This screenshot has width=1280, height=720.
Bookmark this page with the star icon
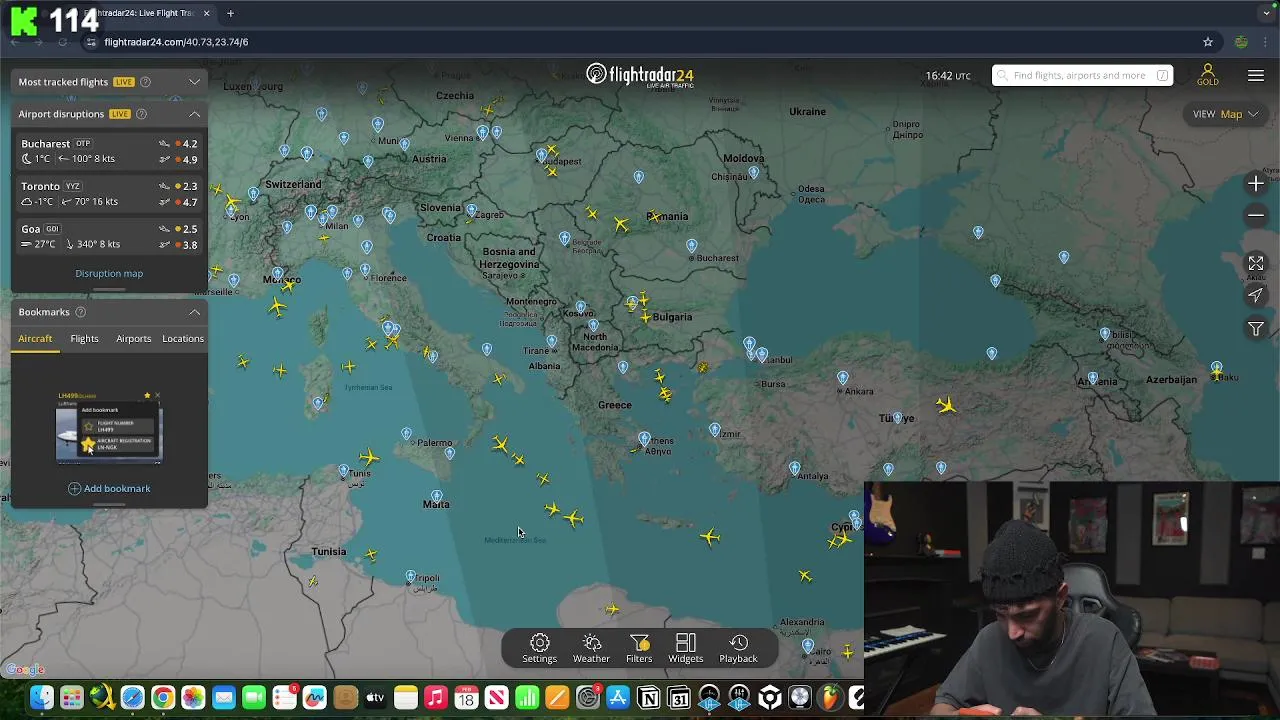1208,42
